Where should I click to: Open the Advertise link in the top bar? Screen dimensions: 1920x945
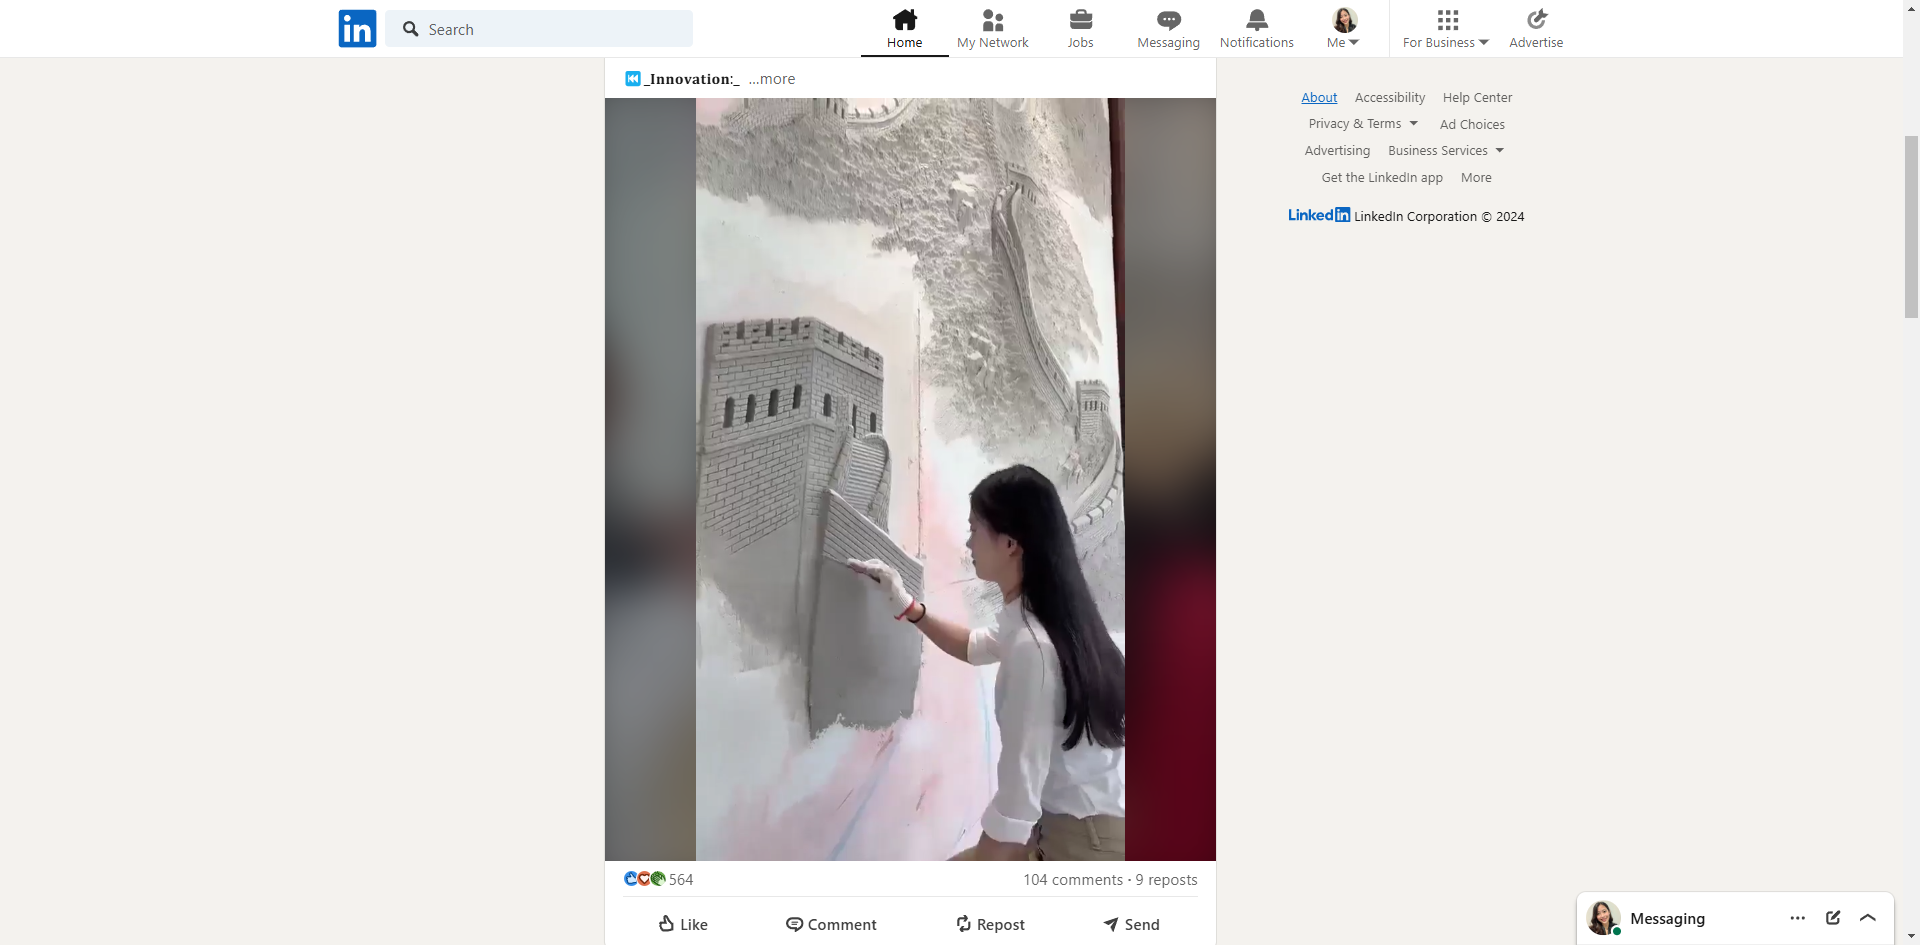[1536, 29]
